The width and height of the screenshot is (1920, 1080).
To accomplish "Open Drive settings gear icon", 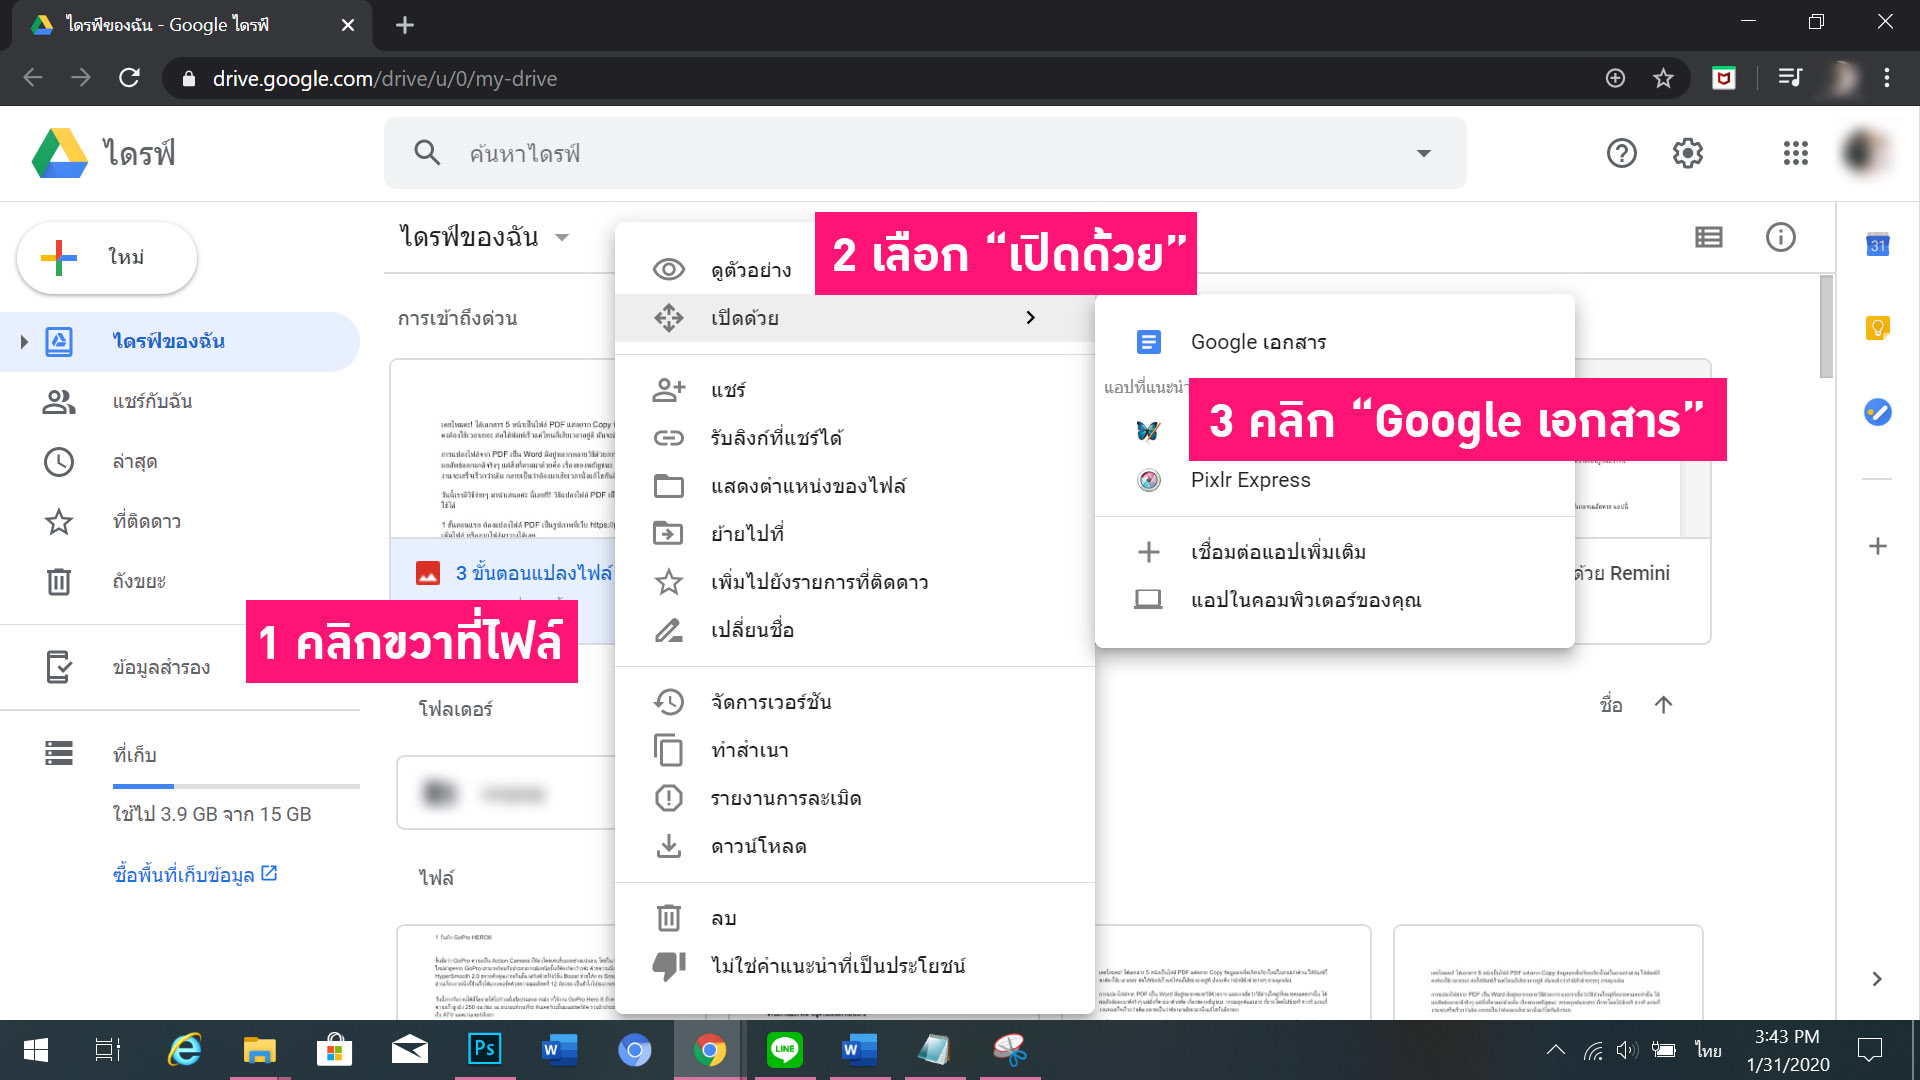I will (x=1688, y=153).
